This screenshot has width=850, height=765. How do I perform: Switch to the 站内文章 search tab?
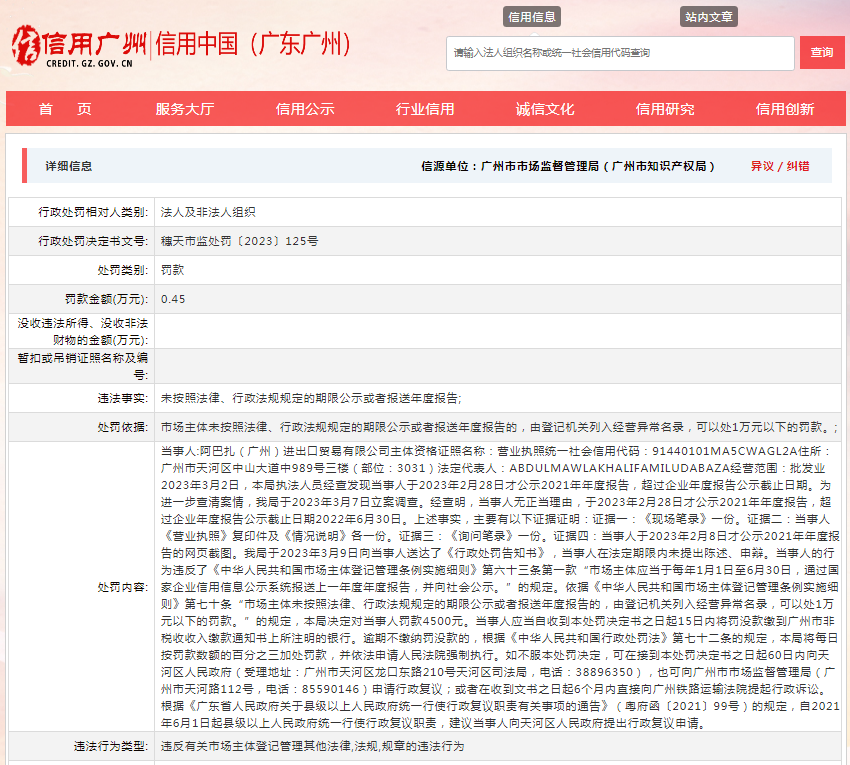coord(709,17)
